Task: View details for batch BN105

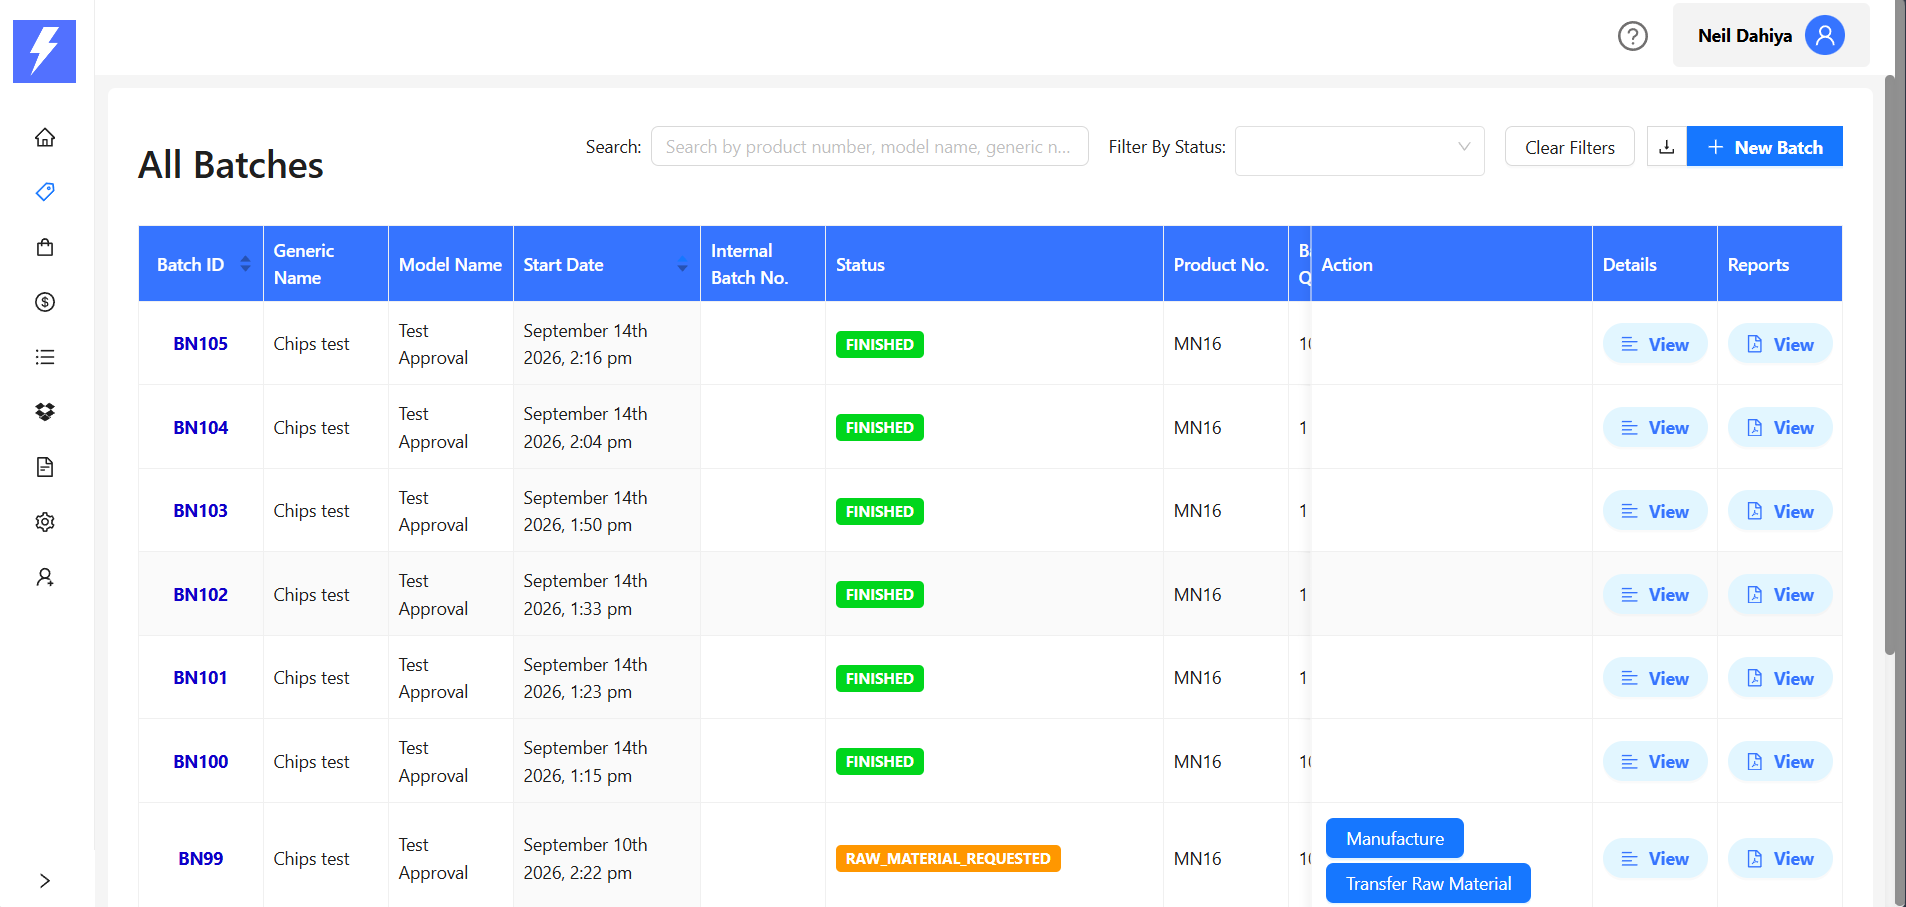Action: point(1655,344)
